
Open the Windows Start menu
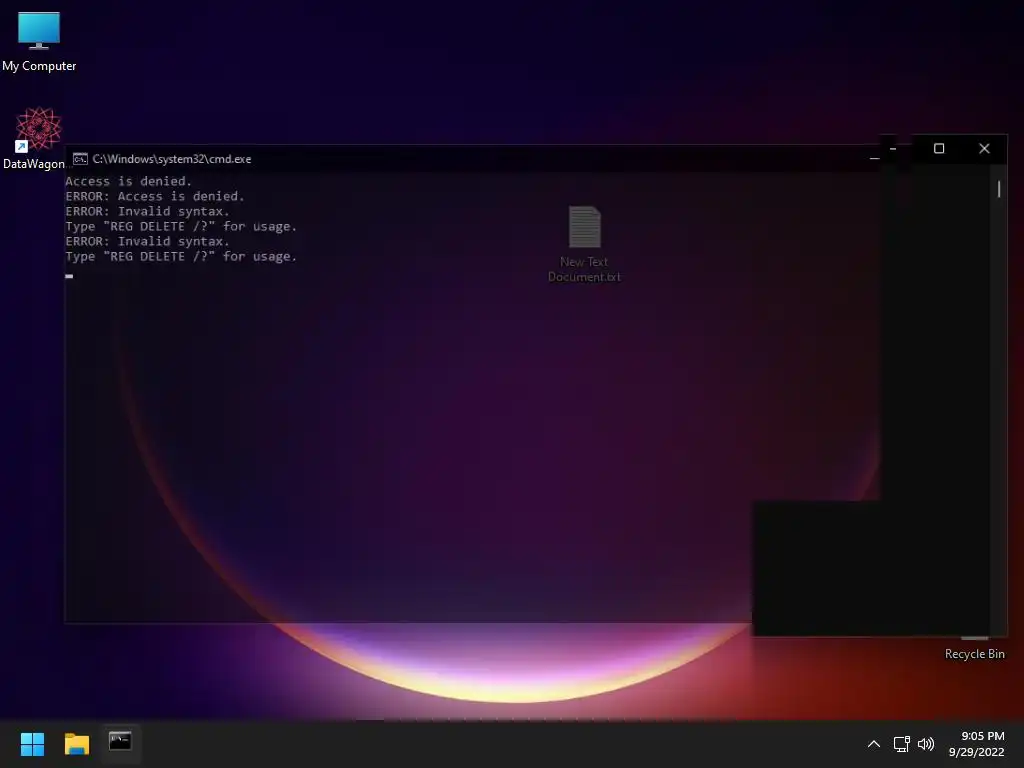click(x=32, y=744)
